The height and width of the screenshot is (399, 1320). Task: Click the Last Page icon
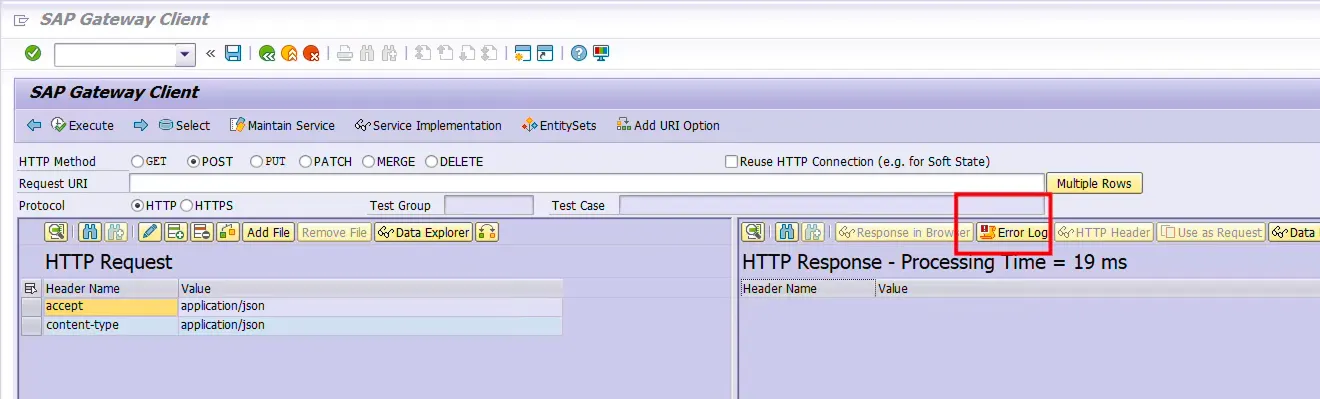(489, 54)
